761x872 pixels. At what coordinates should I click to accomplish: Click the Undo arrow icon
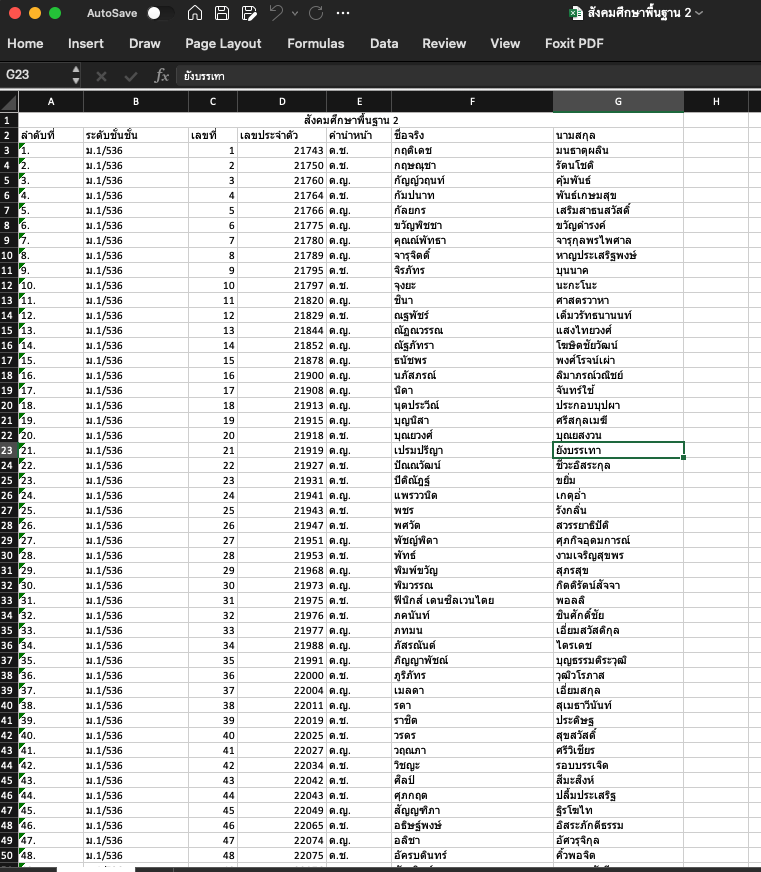tap(276, 13)
